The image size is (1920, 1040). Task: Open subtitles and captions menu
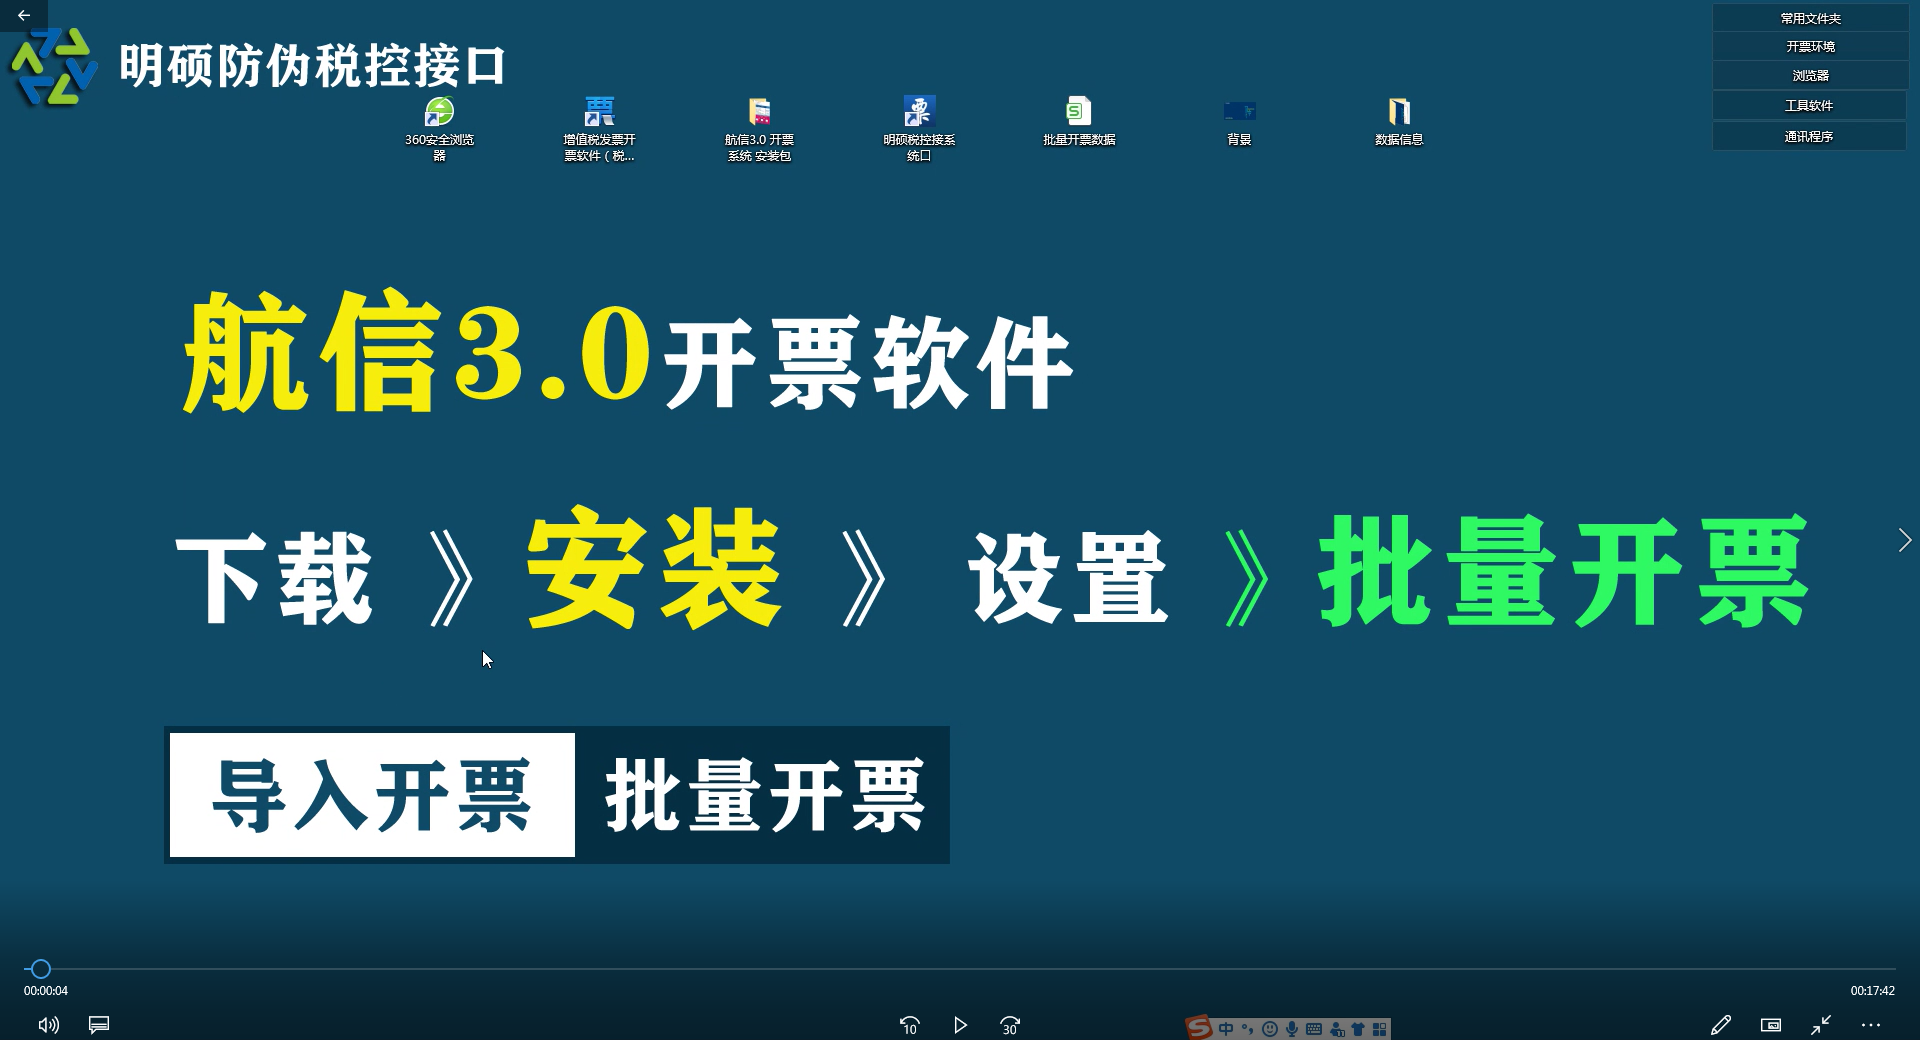(99, 1025)
